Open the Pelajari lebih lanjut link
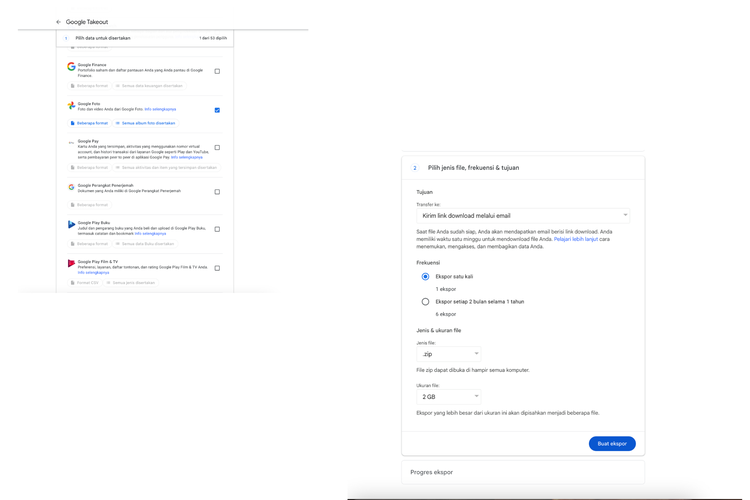Viewport: 750px width, 500px height. point(575,239)
